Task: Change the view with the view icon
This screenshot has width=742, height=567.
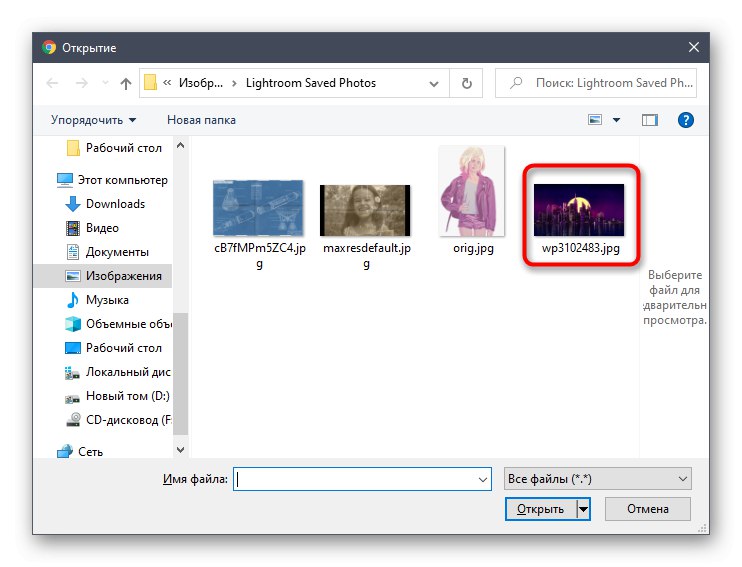Action: [x=595, y=120]
